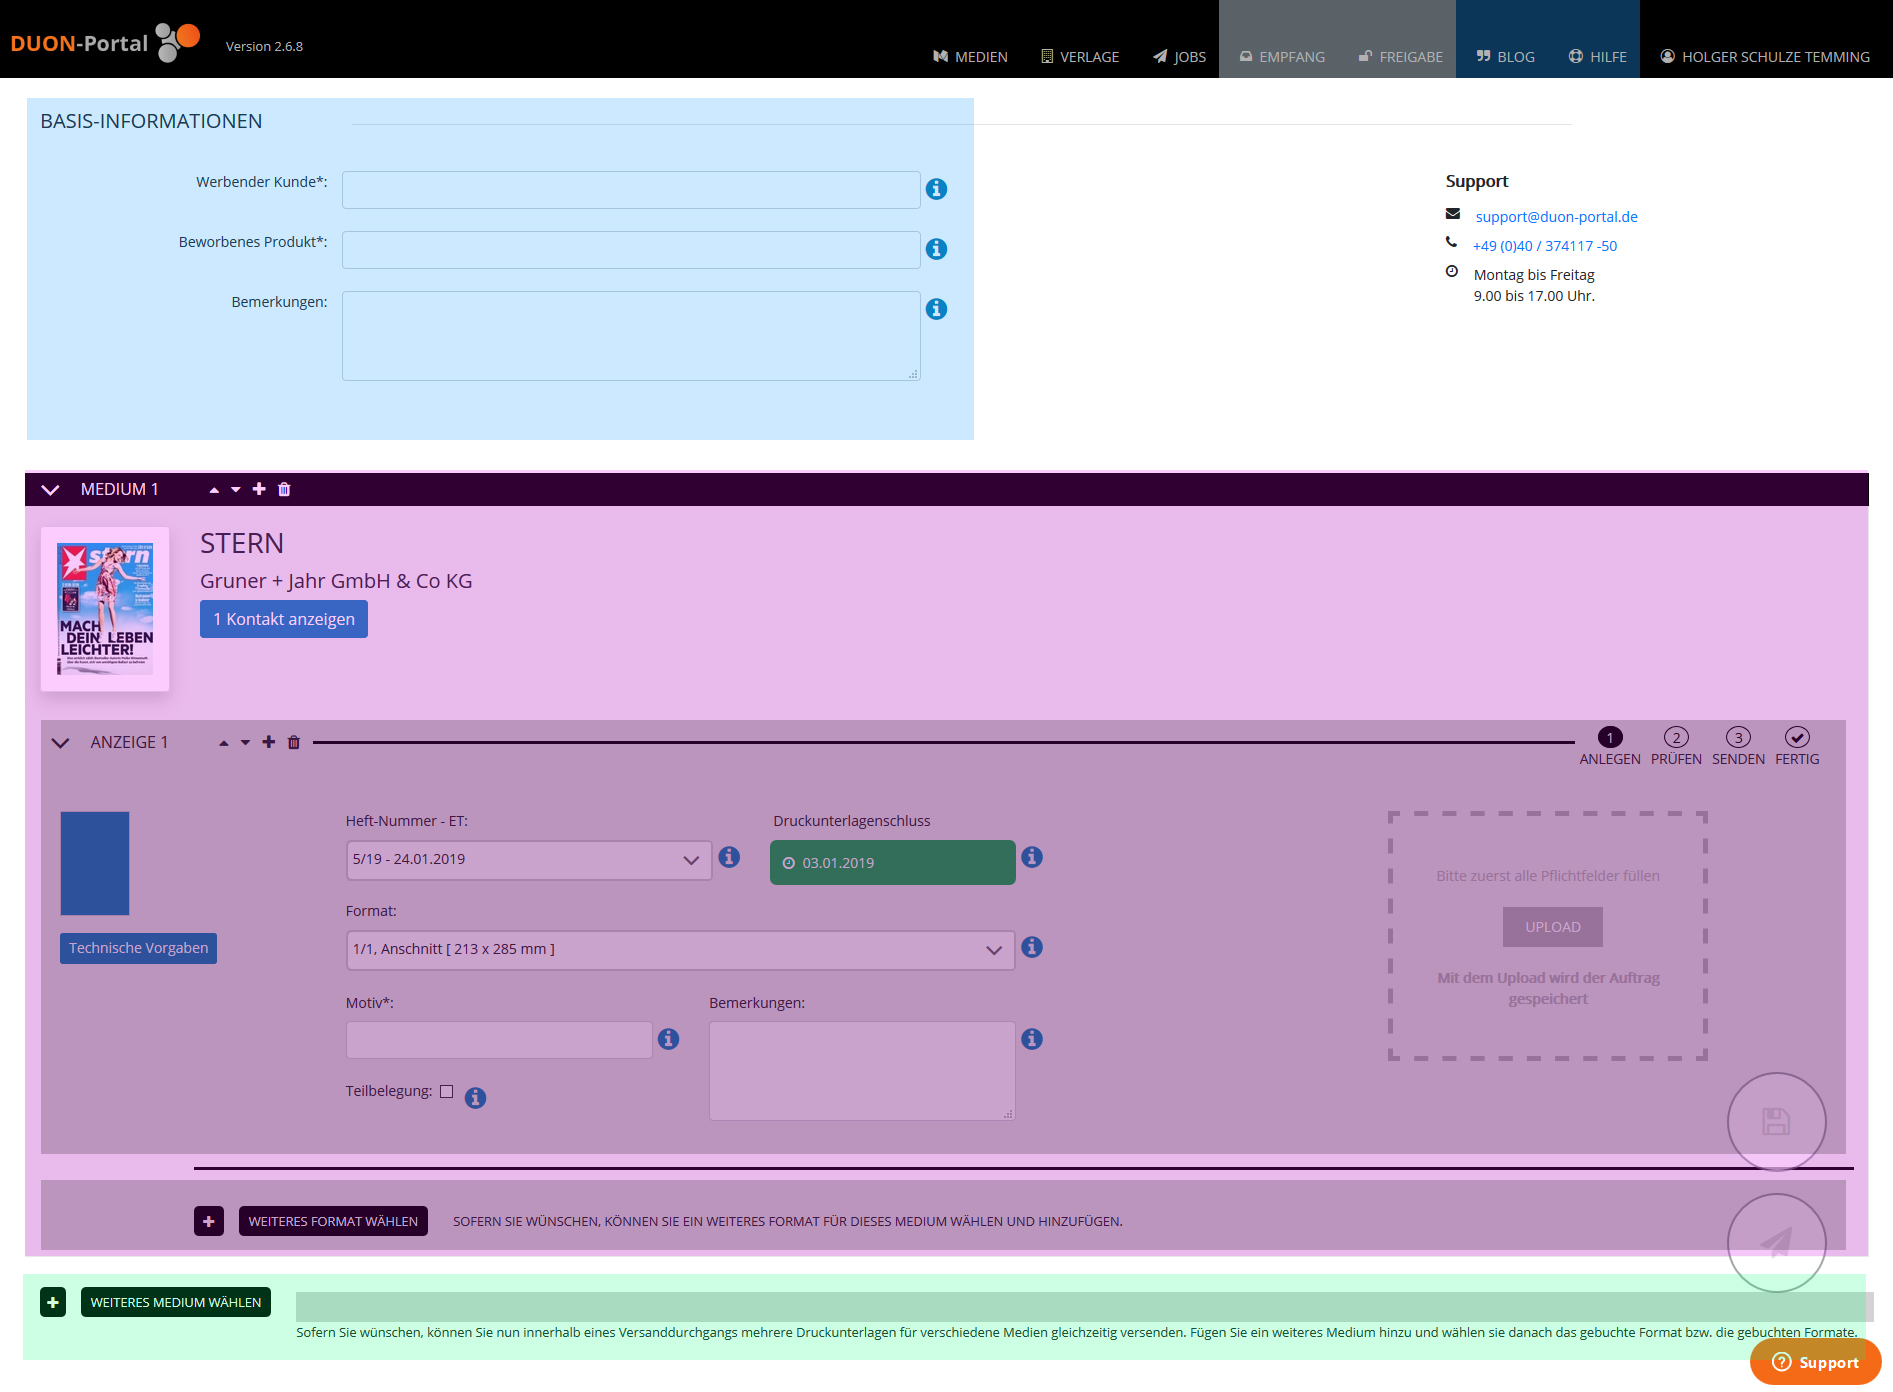Image resolution: width=1893 pixels, height=1392 pixels.
Task: Collapse the Medium 1 section
Action: click(x=50, y=490)
